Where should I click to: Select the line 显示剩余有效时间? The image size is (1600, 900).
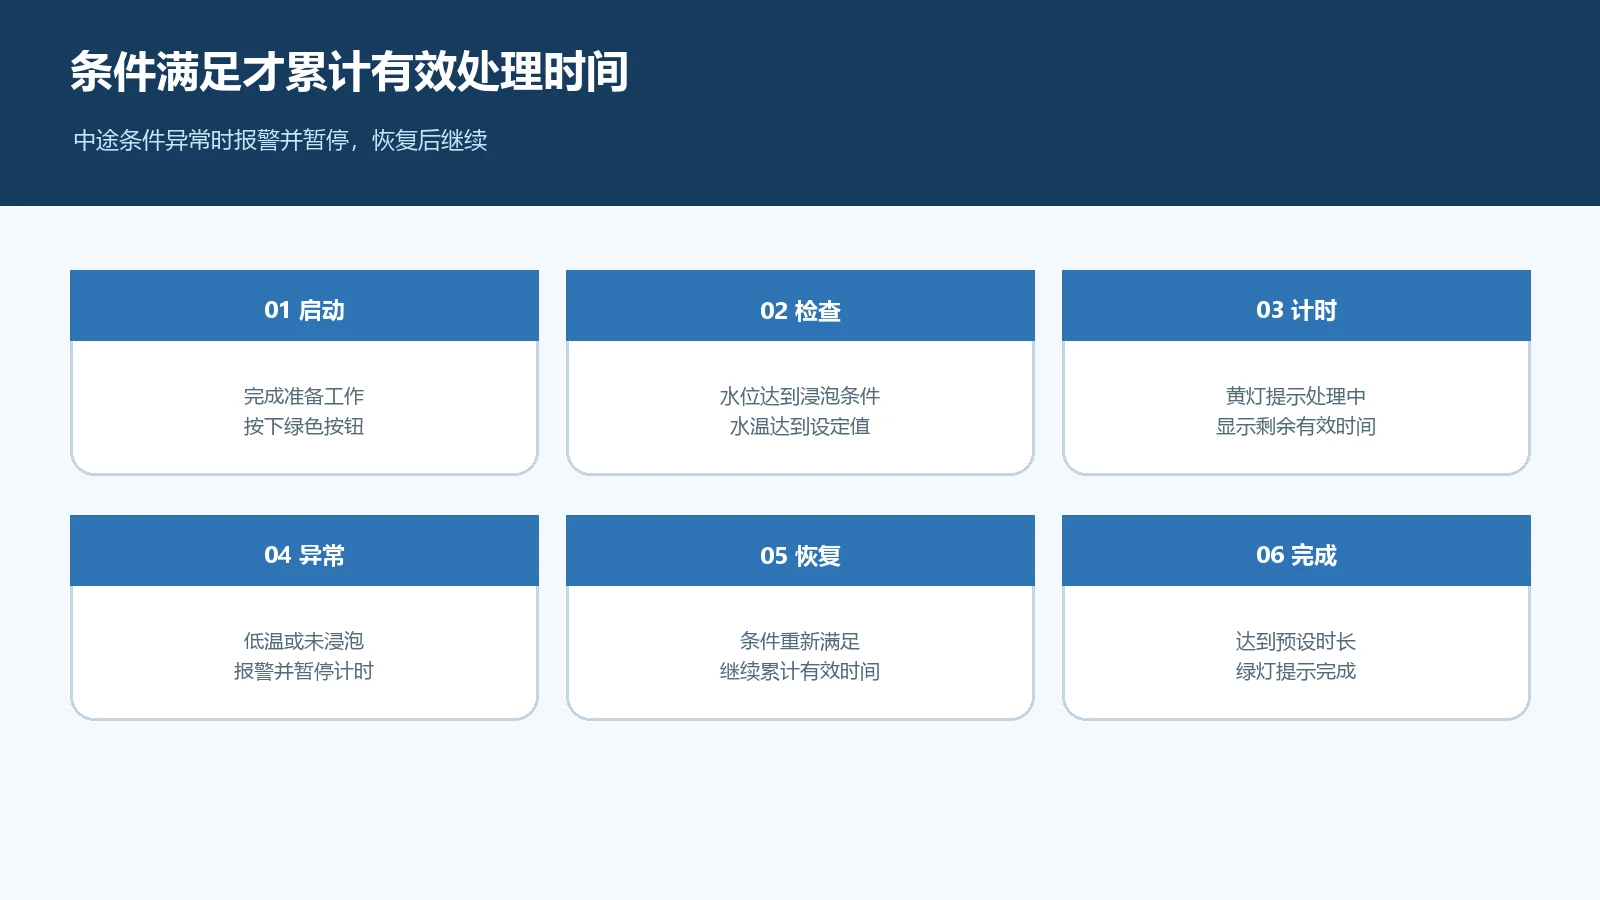click(x=1296, y=426)
